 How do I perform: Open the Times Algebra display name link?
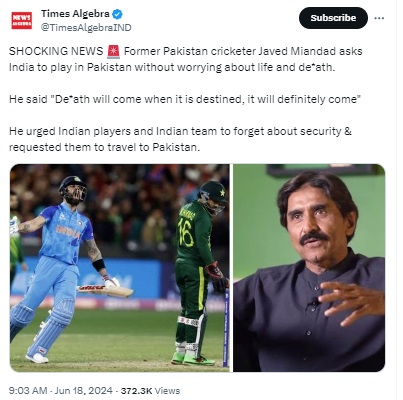(75, 14)
